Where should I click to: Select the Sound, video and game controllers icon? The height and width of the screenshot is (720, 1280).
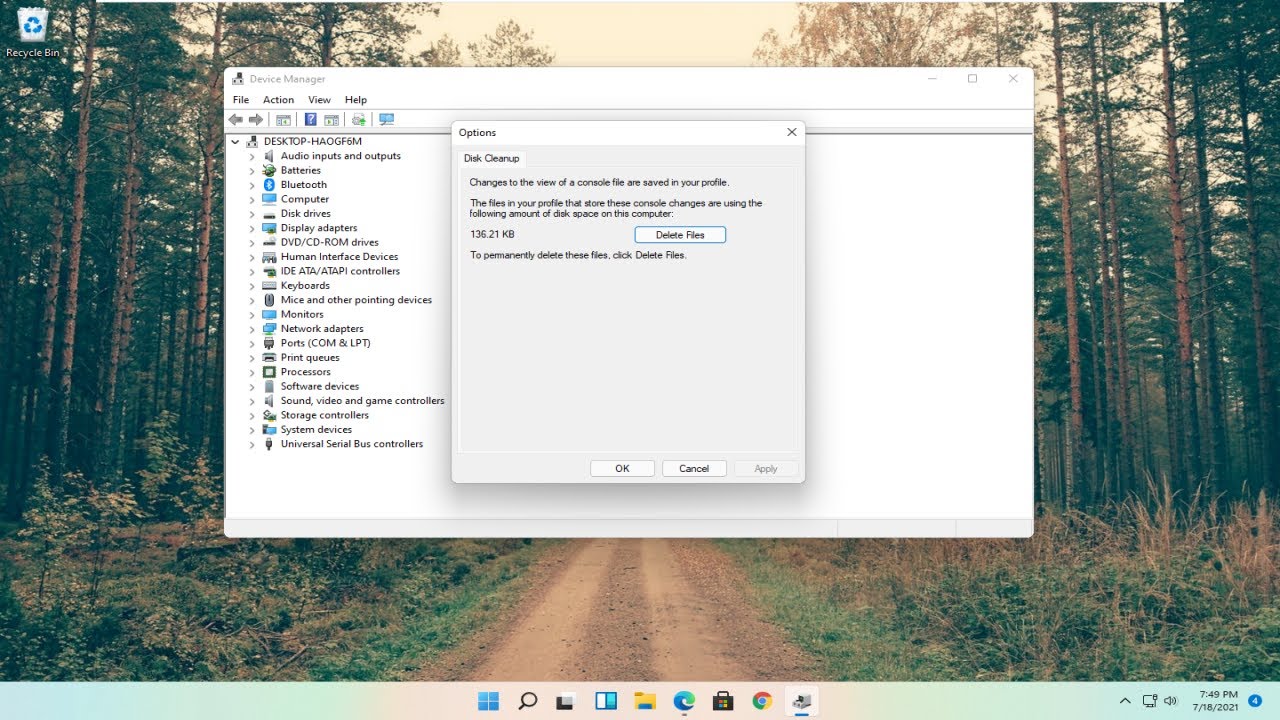(269, 401)
